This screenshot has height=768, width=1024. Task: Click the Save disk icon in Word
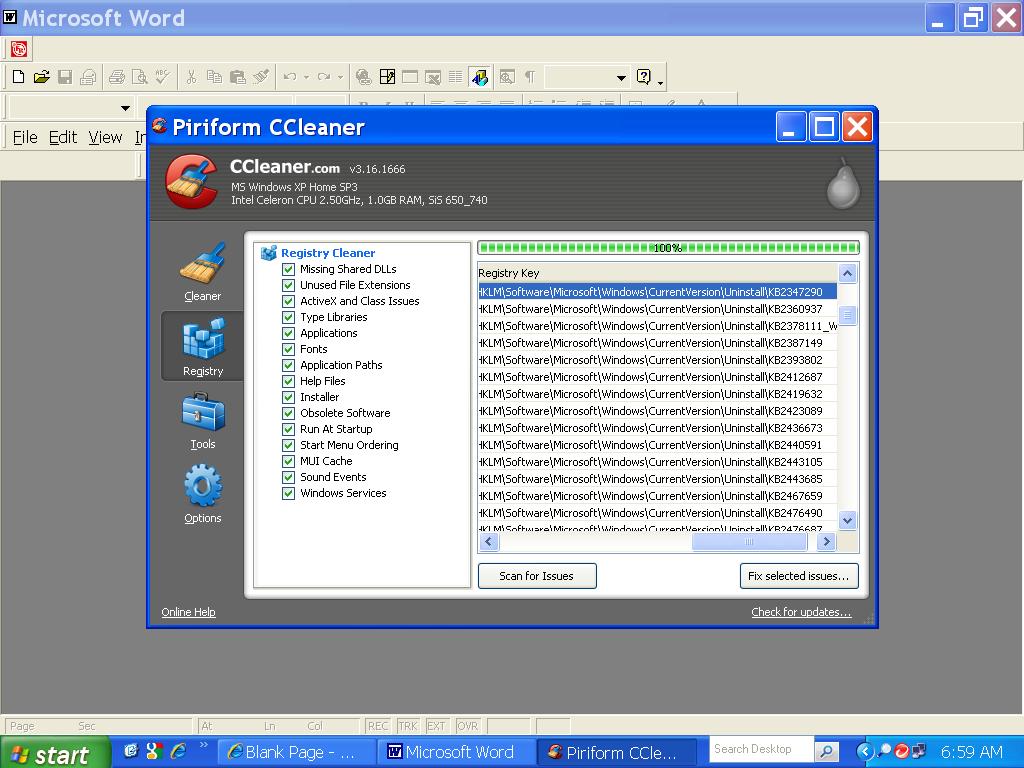click(x=65, y=77)
